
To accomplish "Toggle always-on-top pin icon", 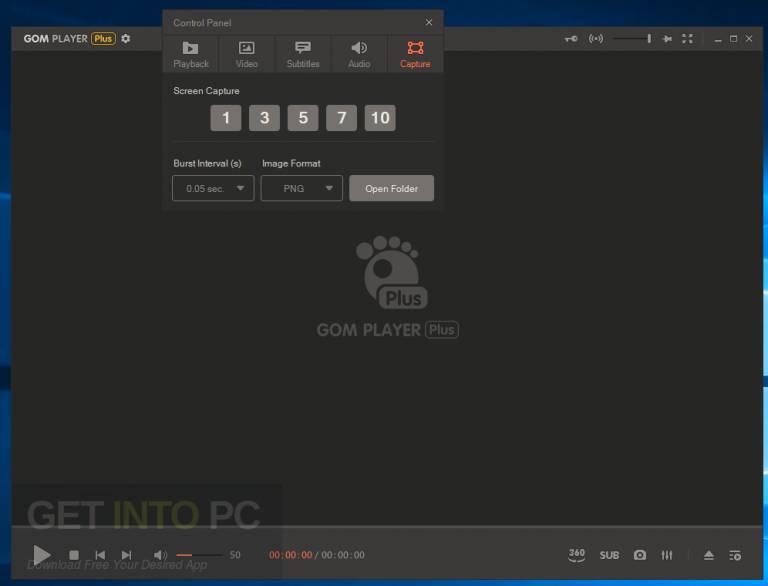I will (667, 39).
